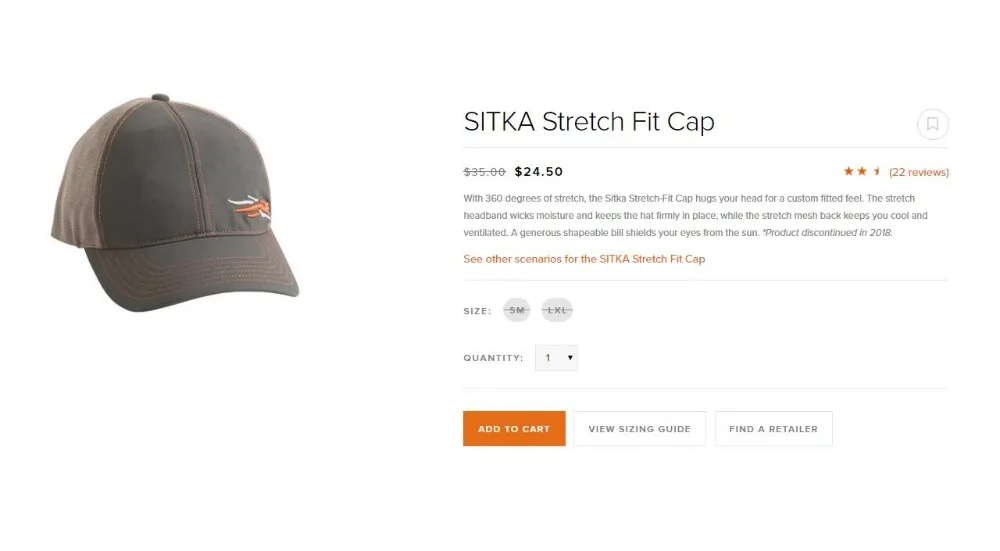Click the second orange rating star
1000x551 pixels.
[x=862, y=171]
